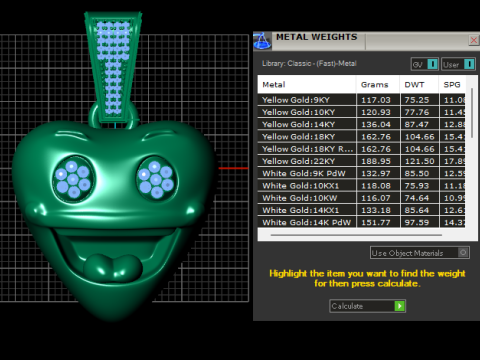Click the 121.50 DWT value
The width and height of the screenshot is (480, 360).
click(419, 161)
